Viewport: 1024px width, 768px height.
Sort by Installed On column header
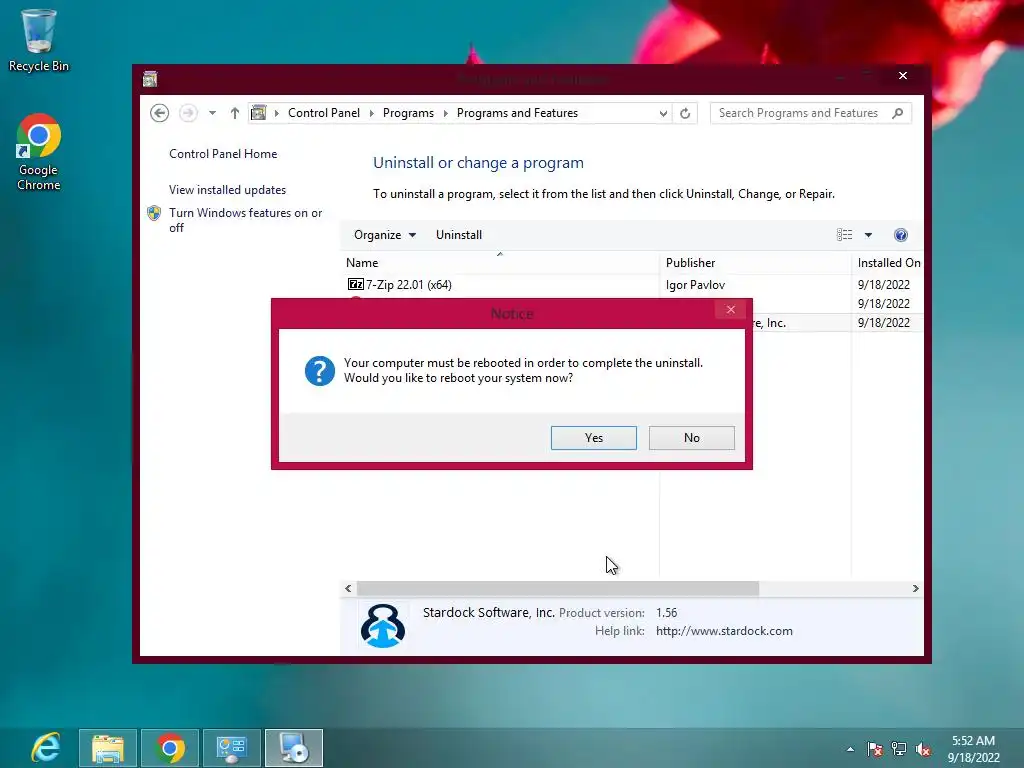coord(888,263)
